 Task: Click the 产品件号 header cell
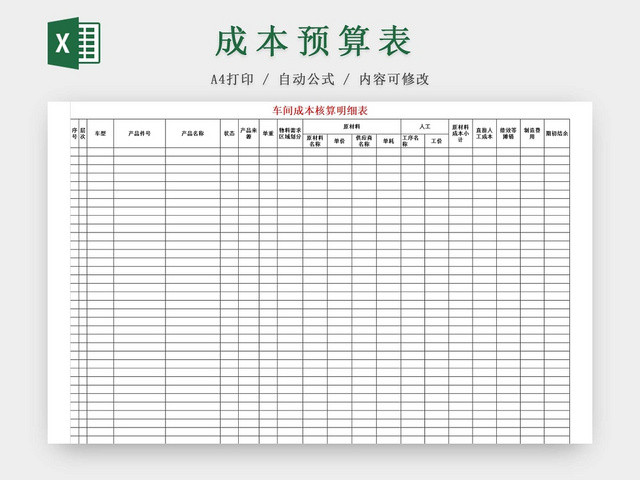[140, 133]
